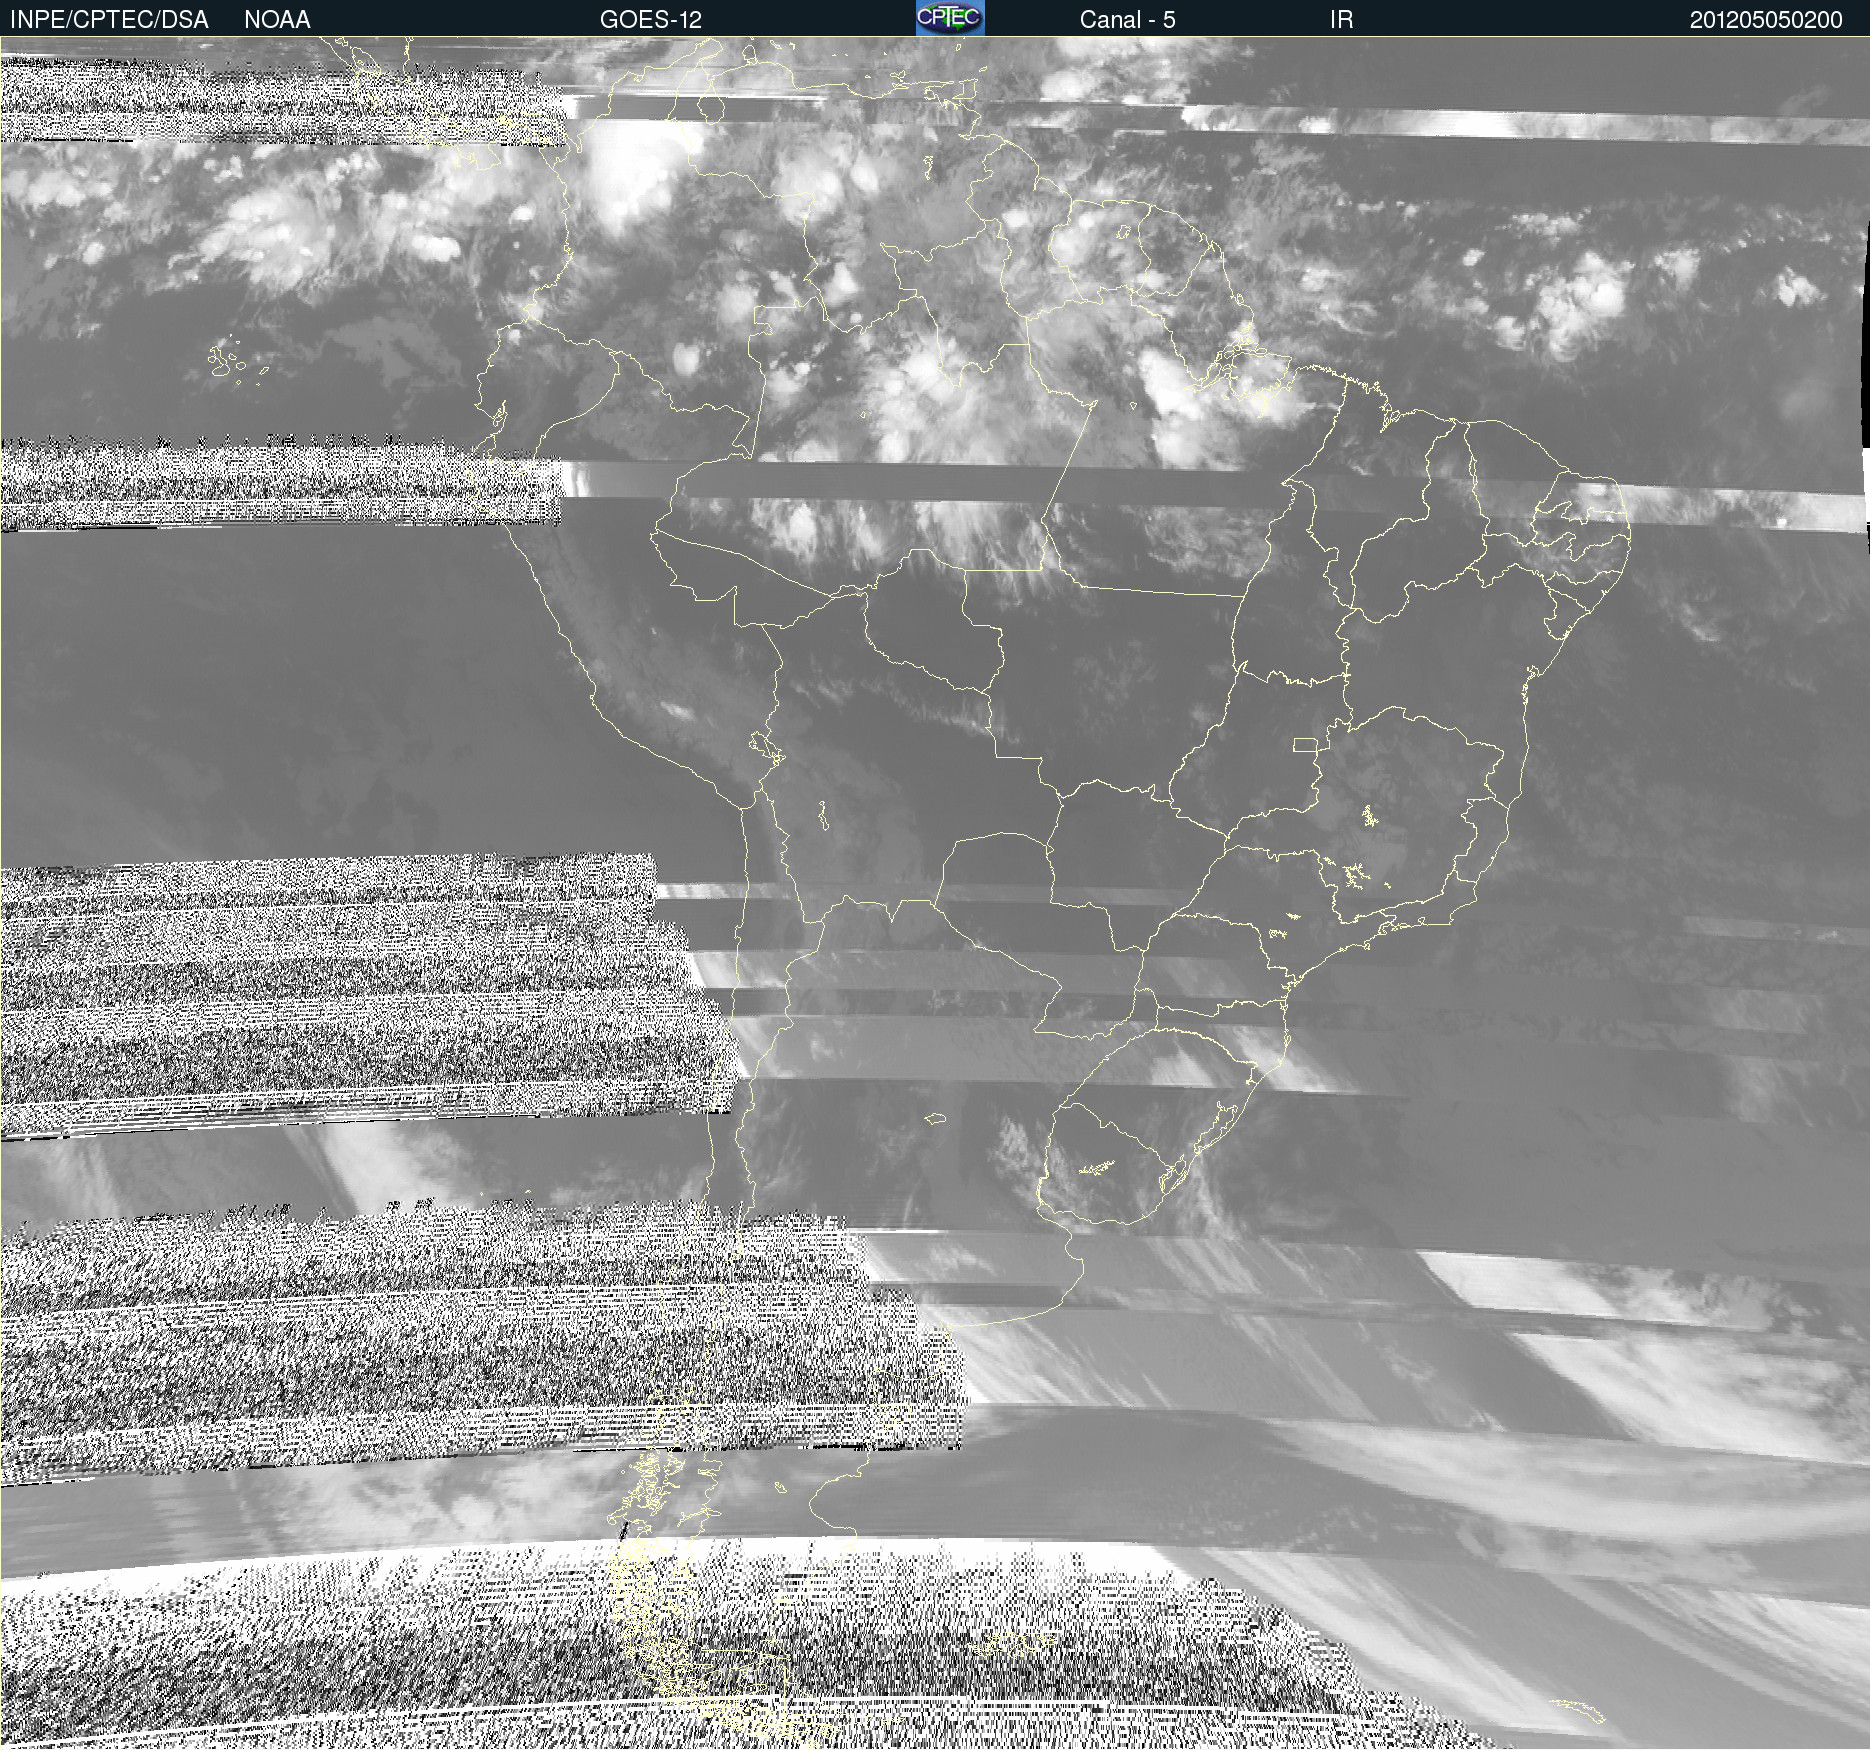
Task: Select the INPE/CPTEC/DSA header label
Action: pos(109,19)
